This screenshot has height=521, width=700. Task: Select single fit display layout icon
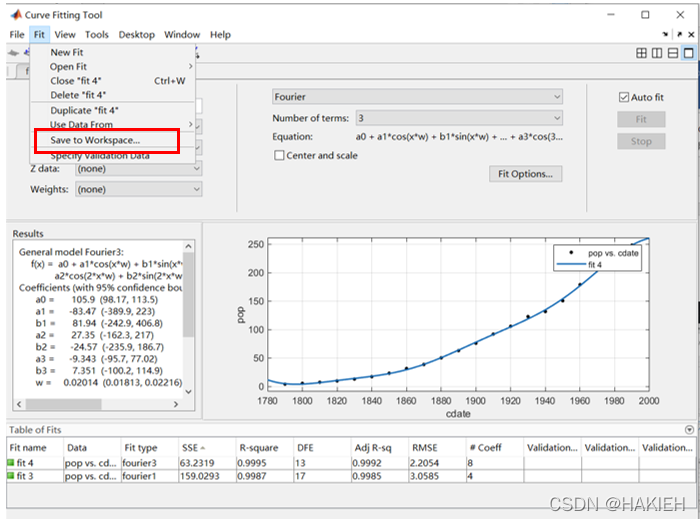tap(689, 54)
